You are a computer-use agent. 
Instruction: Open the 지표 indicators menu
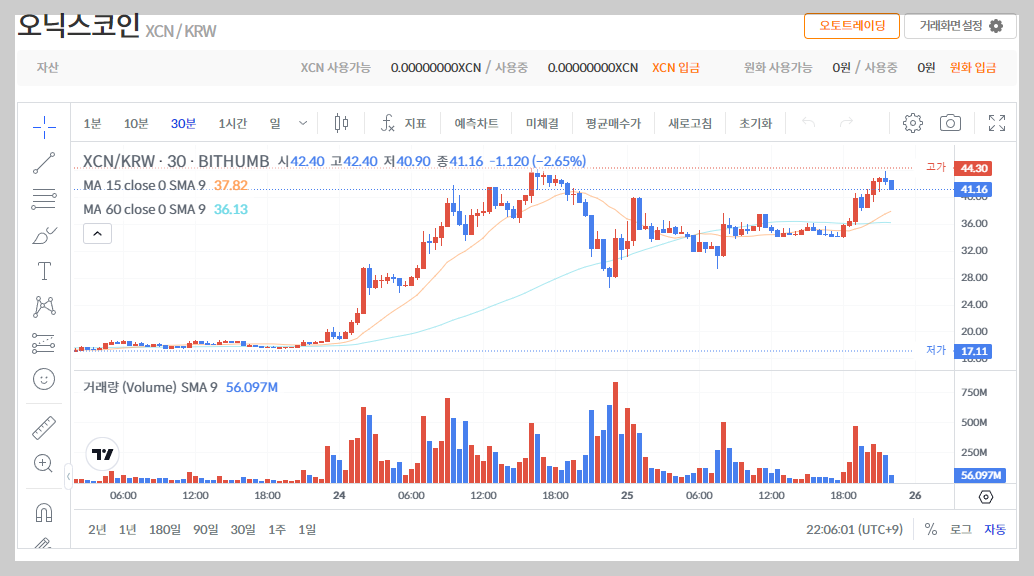click(404, 123)
